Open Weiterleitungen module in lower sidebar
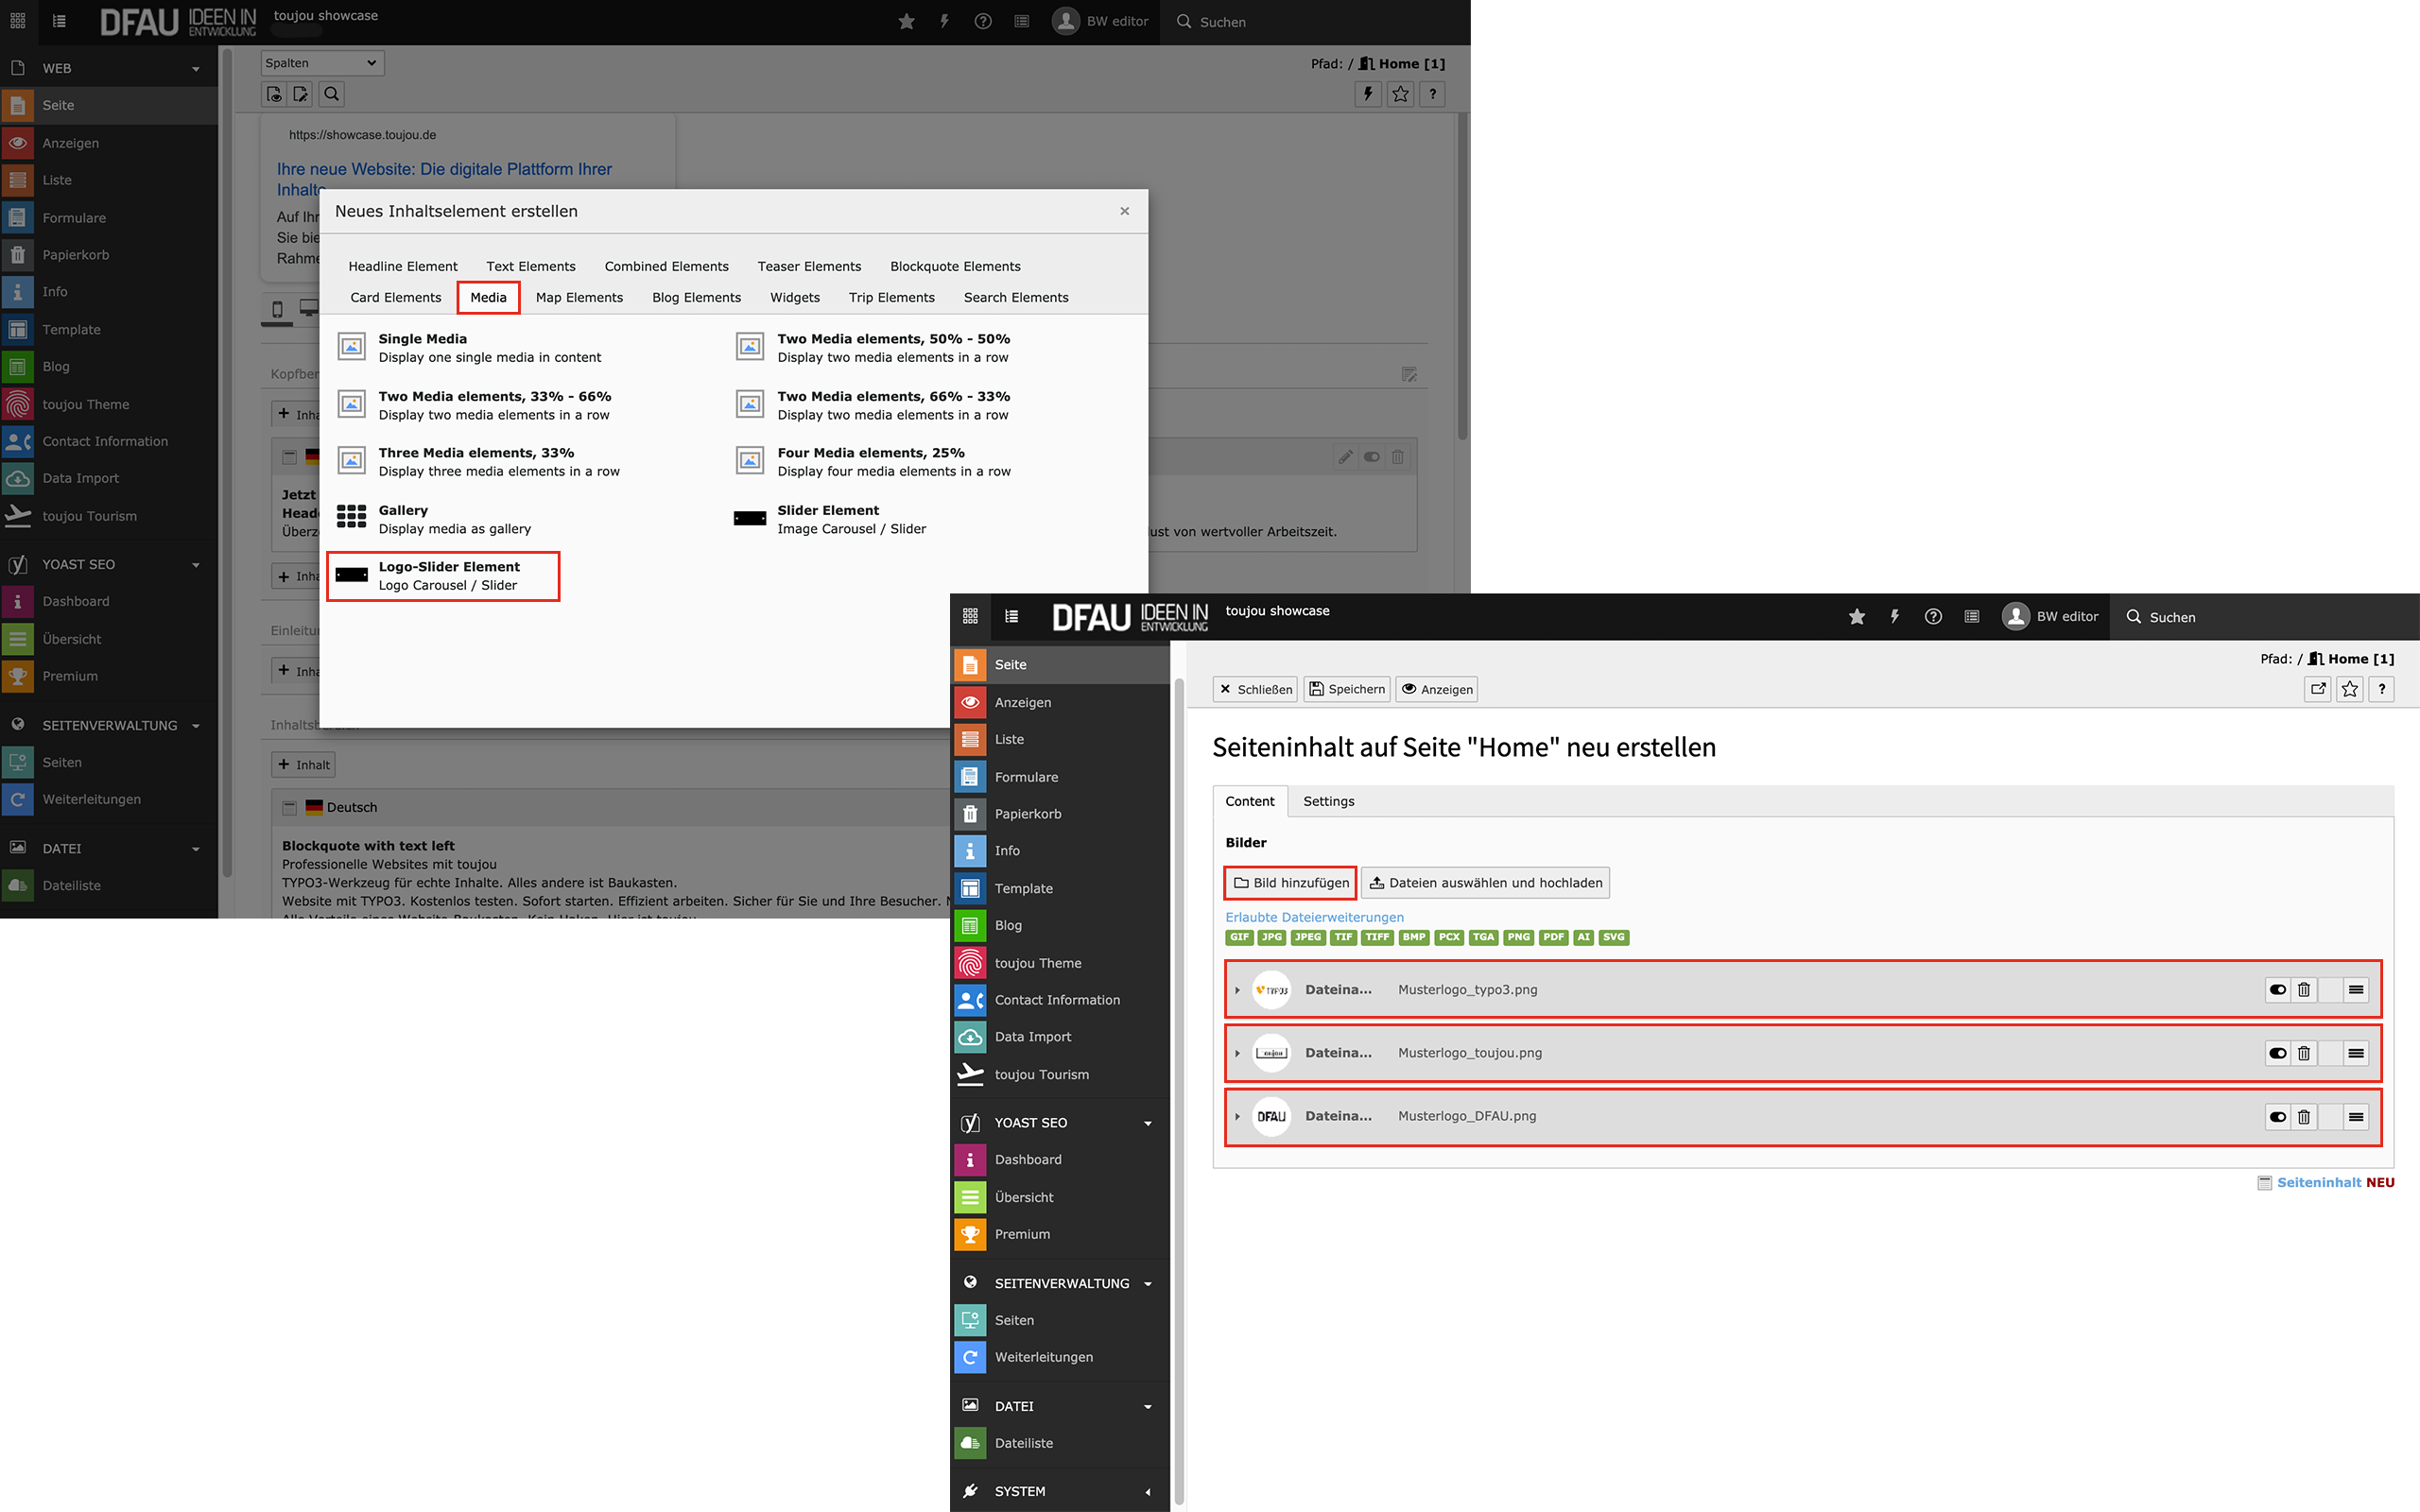Image resolution: width=2420 pixels, height=1512 pixels. coord(1043,1357)
